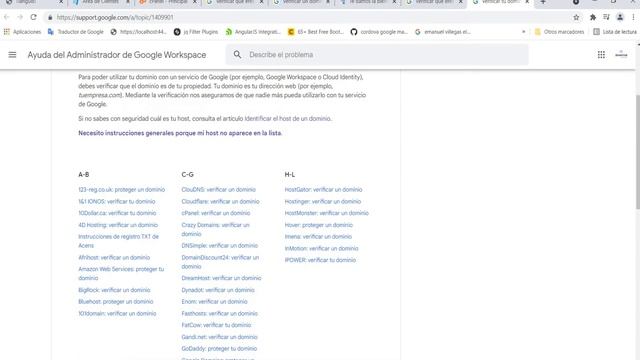Viewport: 640px width, 360px height.
Task: Open DreamHost verificar un dominio
Action: (221, 278)
